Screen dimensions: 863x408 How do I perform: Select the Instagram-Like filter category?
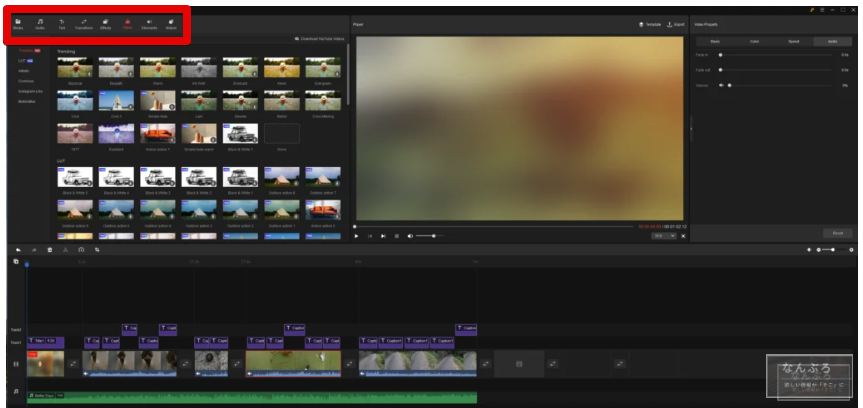tap(30, 91)
